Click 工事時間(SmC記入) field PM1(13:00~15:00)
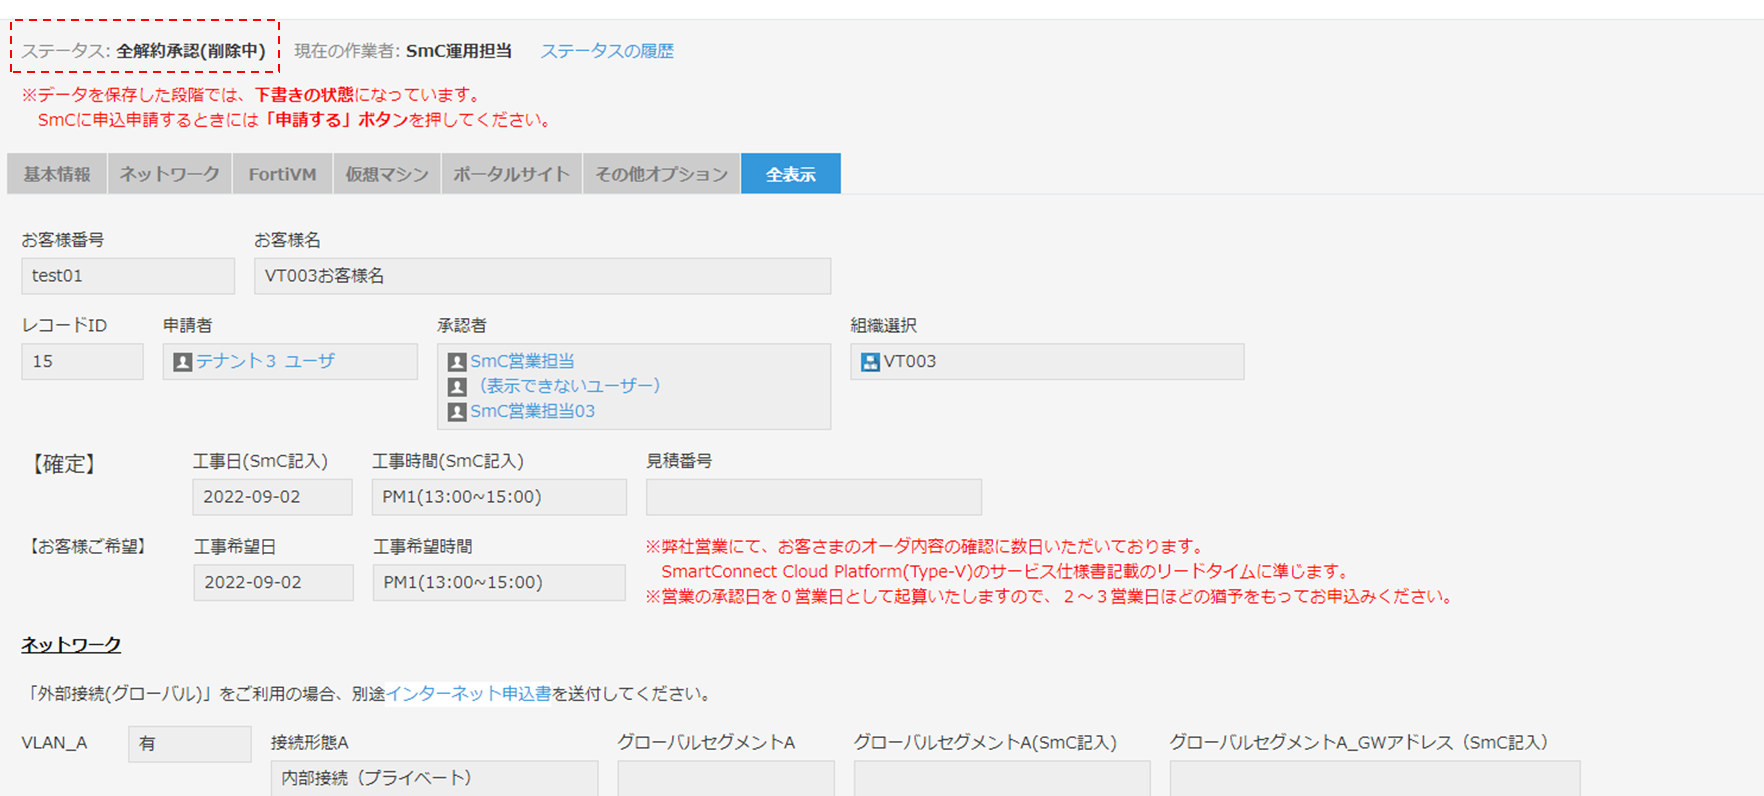Screen dimensions: 1764x796 click(x=499, y=497)
